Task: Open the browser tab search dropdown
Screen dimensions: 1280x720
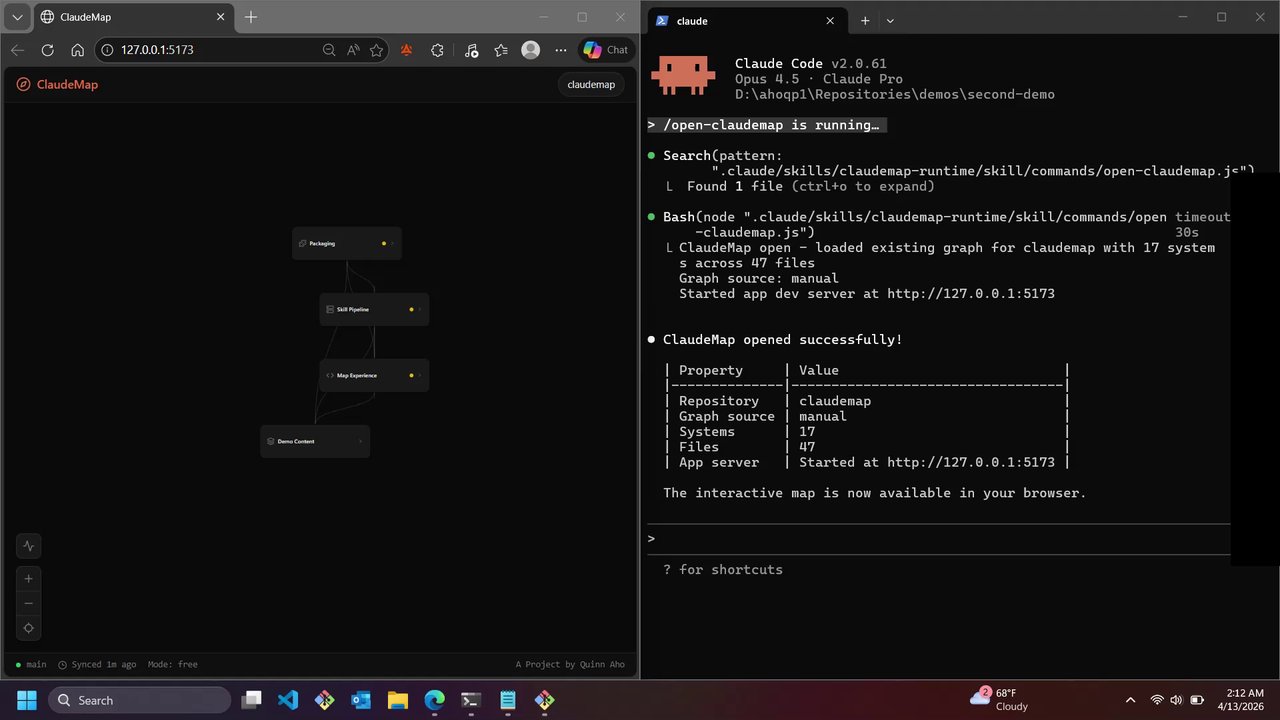Action: pyautogui.click(x=18, y=17)
